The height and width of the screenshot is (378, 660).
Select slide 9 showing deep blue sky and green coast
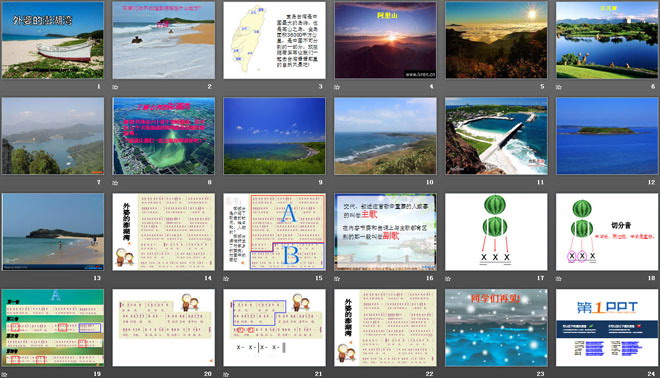[x=274, y=136]
